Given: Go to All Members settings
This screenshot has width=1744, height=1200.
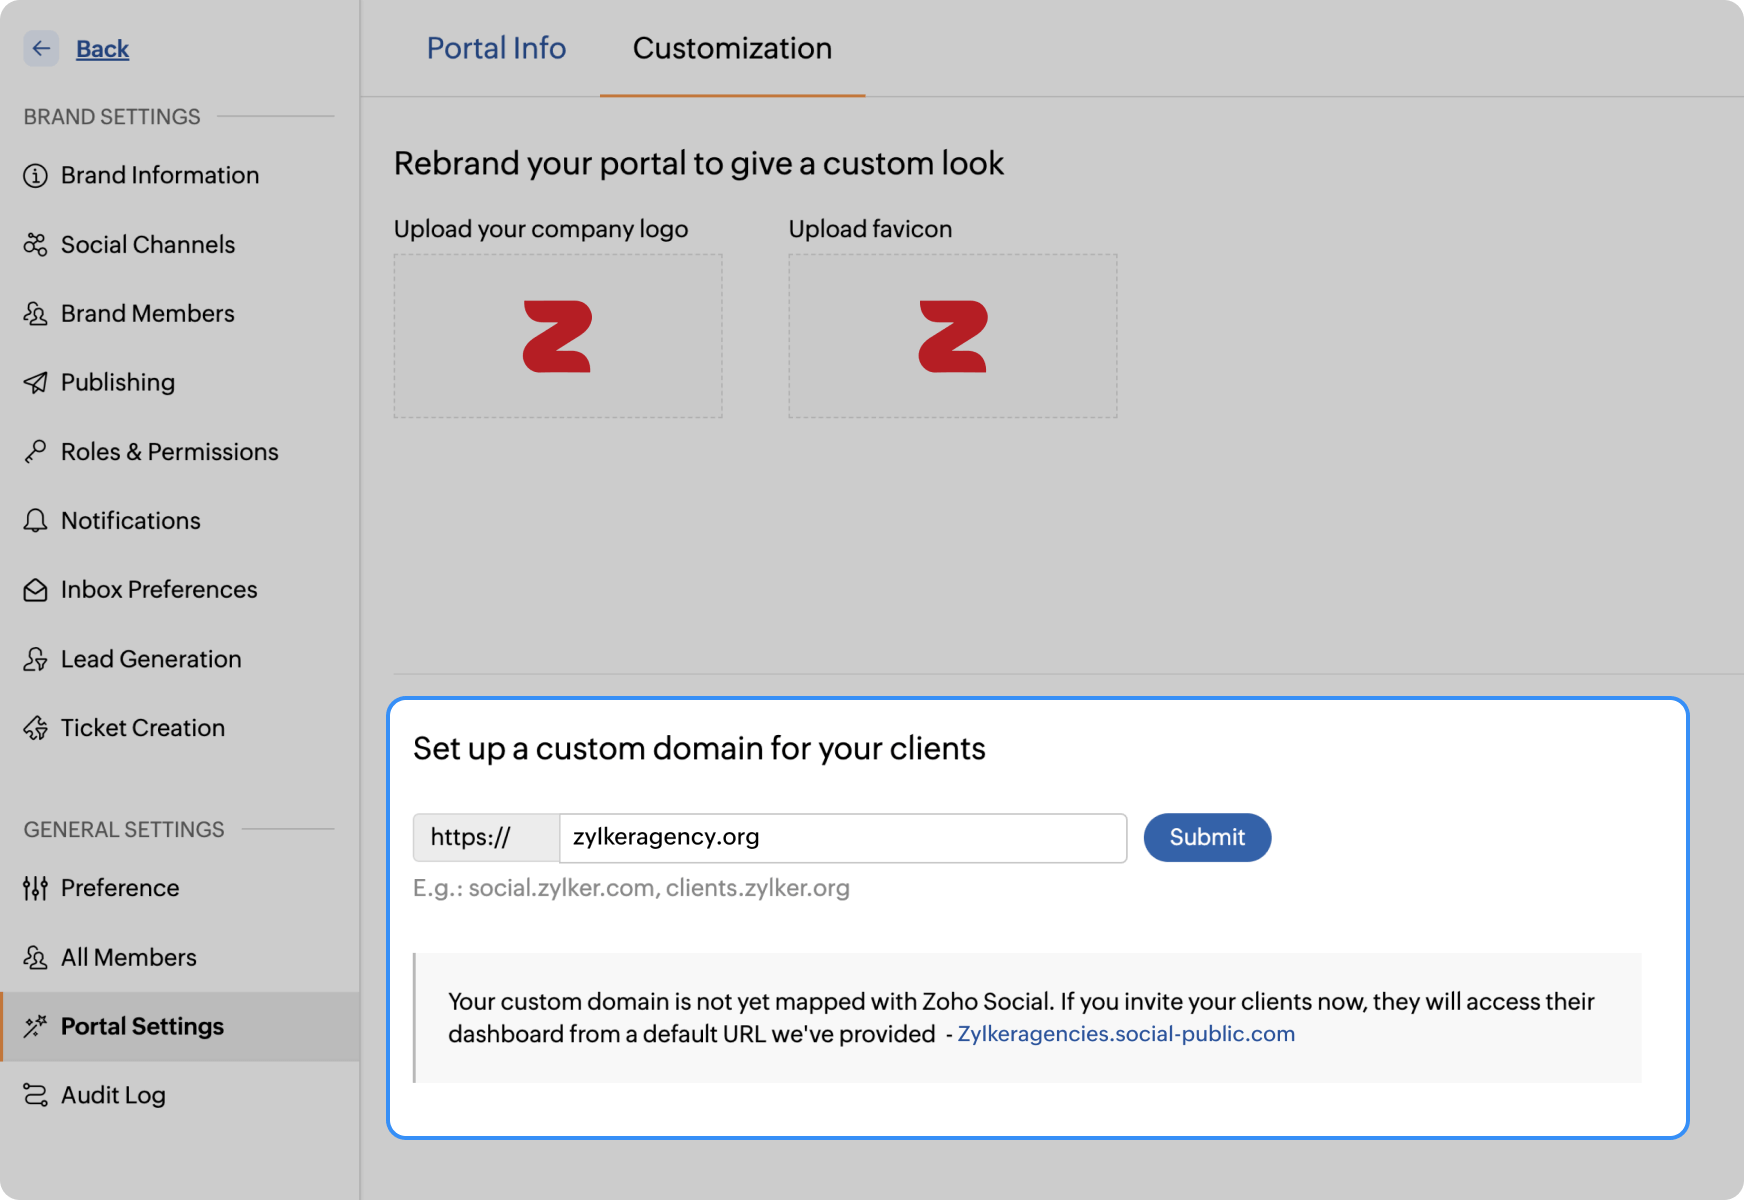Looking at the screenshot, I should 128,957.
